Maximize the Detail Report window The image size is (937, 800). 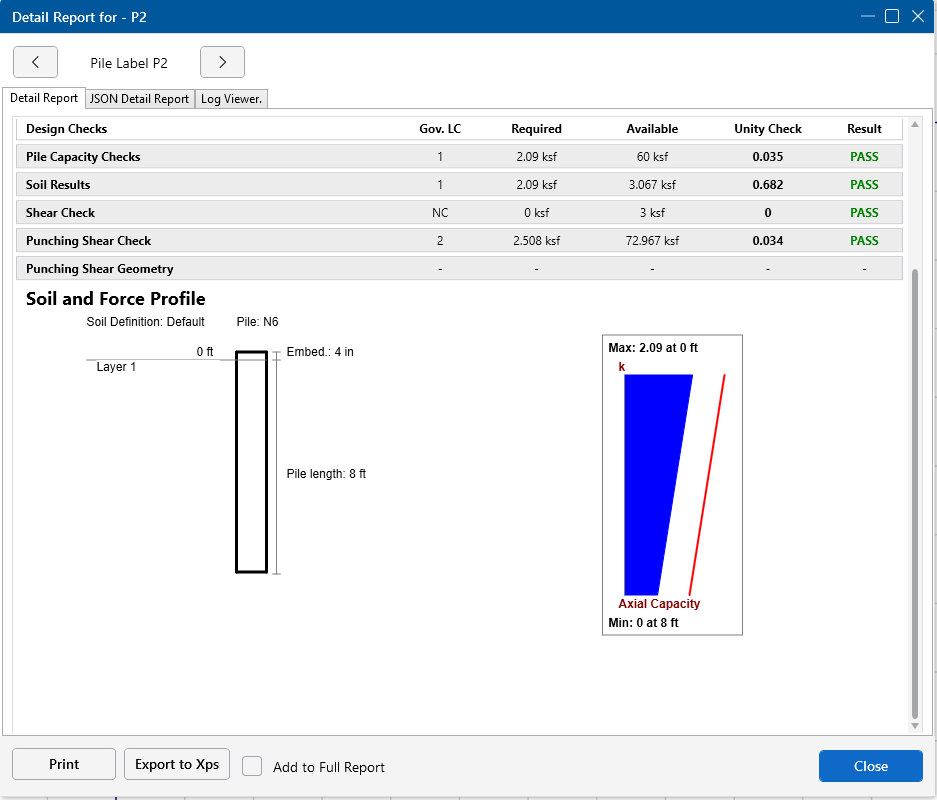(892, 16)
